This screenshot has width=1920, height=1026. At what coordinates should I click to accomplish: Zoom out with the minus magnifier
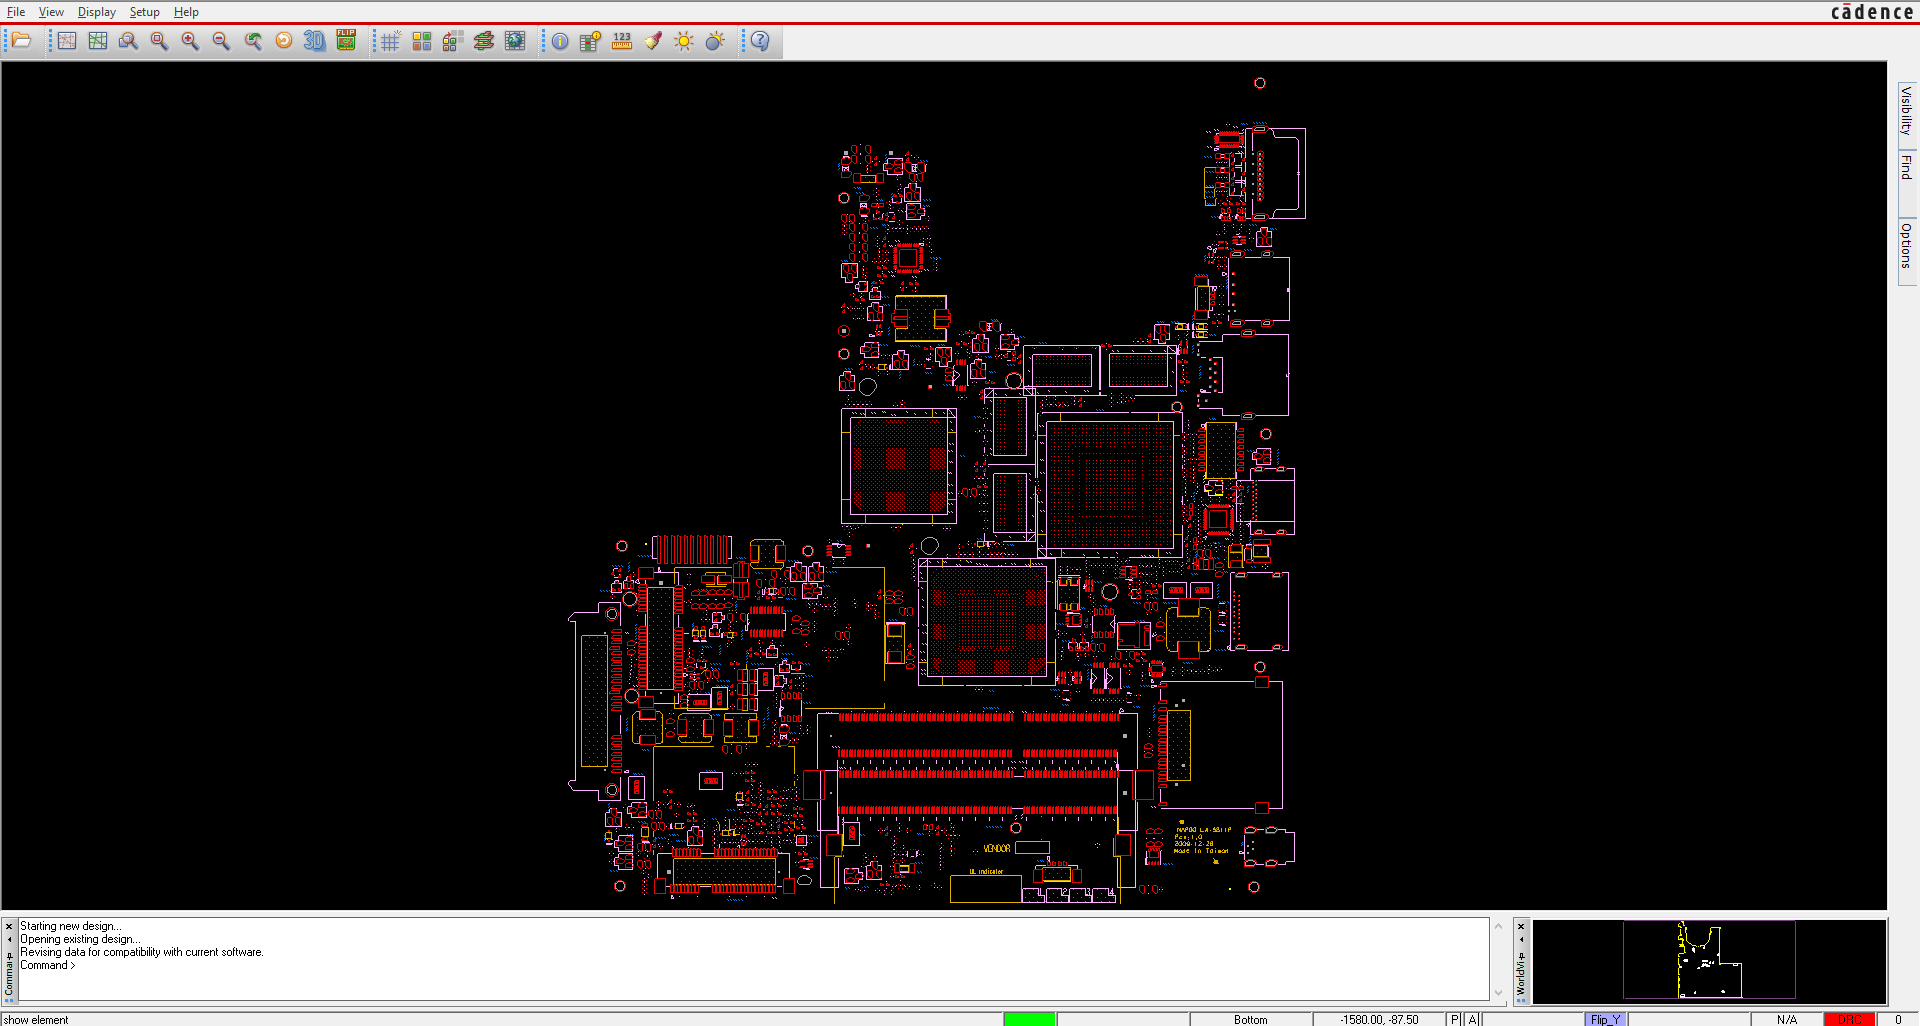(221, 41)
